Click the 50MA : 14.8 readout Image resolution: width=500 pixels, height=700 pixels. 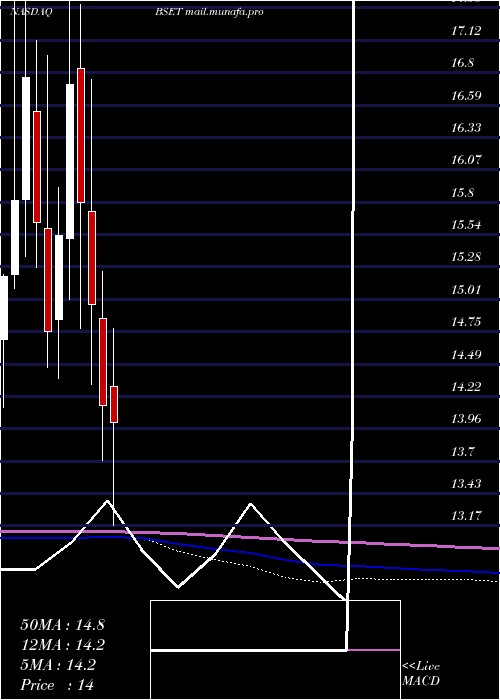coord(62,625)
